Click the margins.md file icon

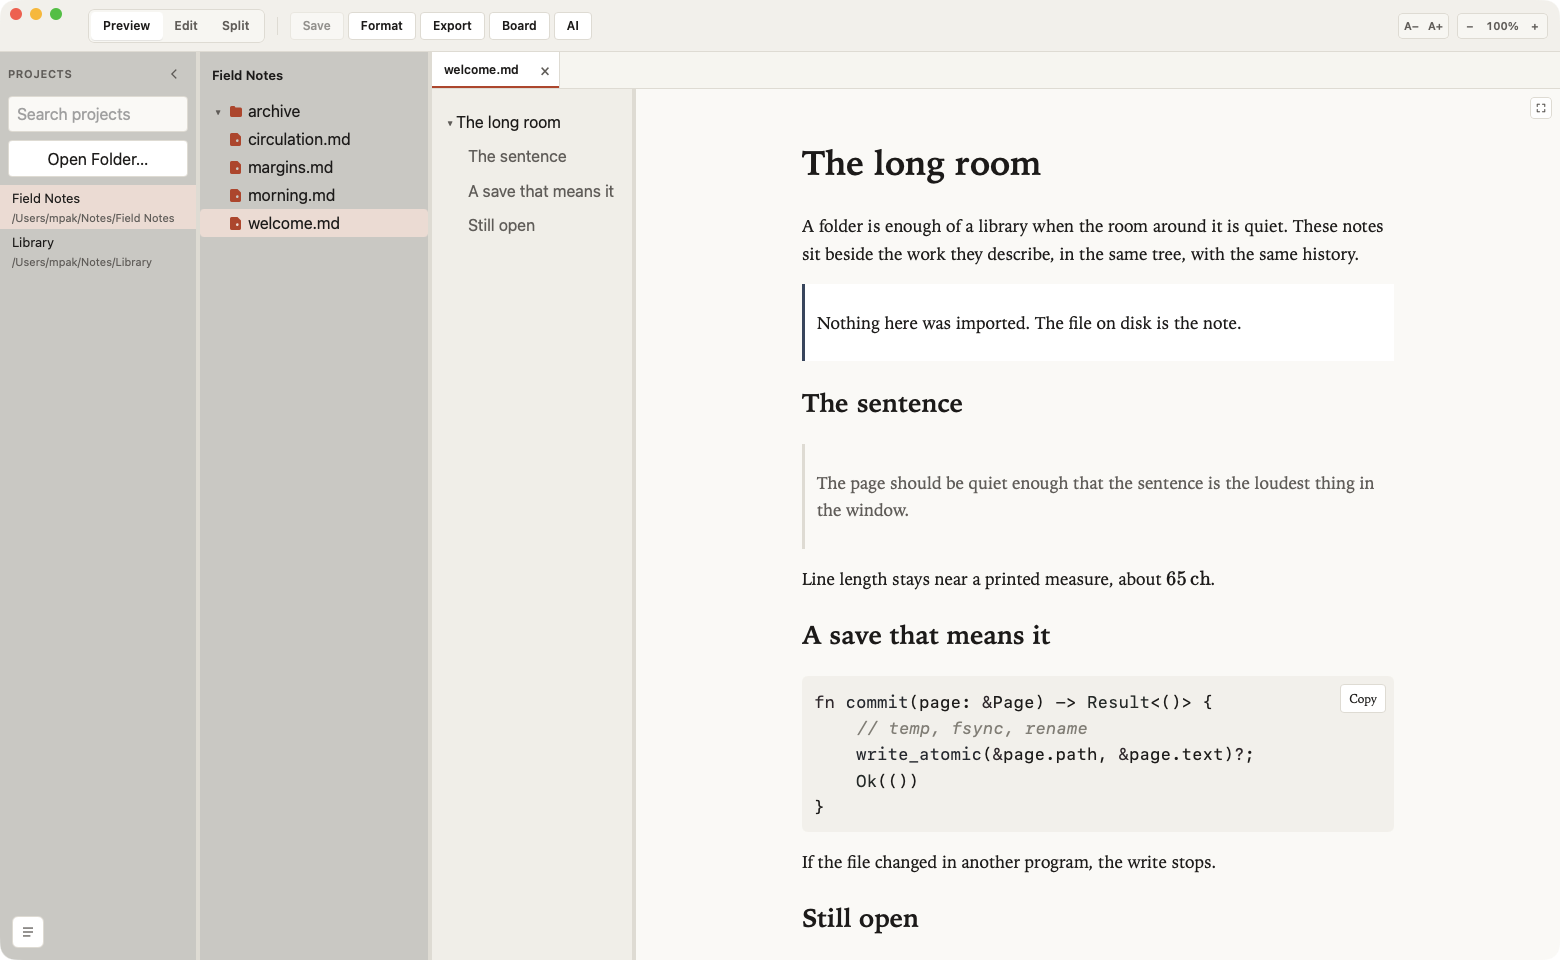tap(236, 168)
